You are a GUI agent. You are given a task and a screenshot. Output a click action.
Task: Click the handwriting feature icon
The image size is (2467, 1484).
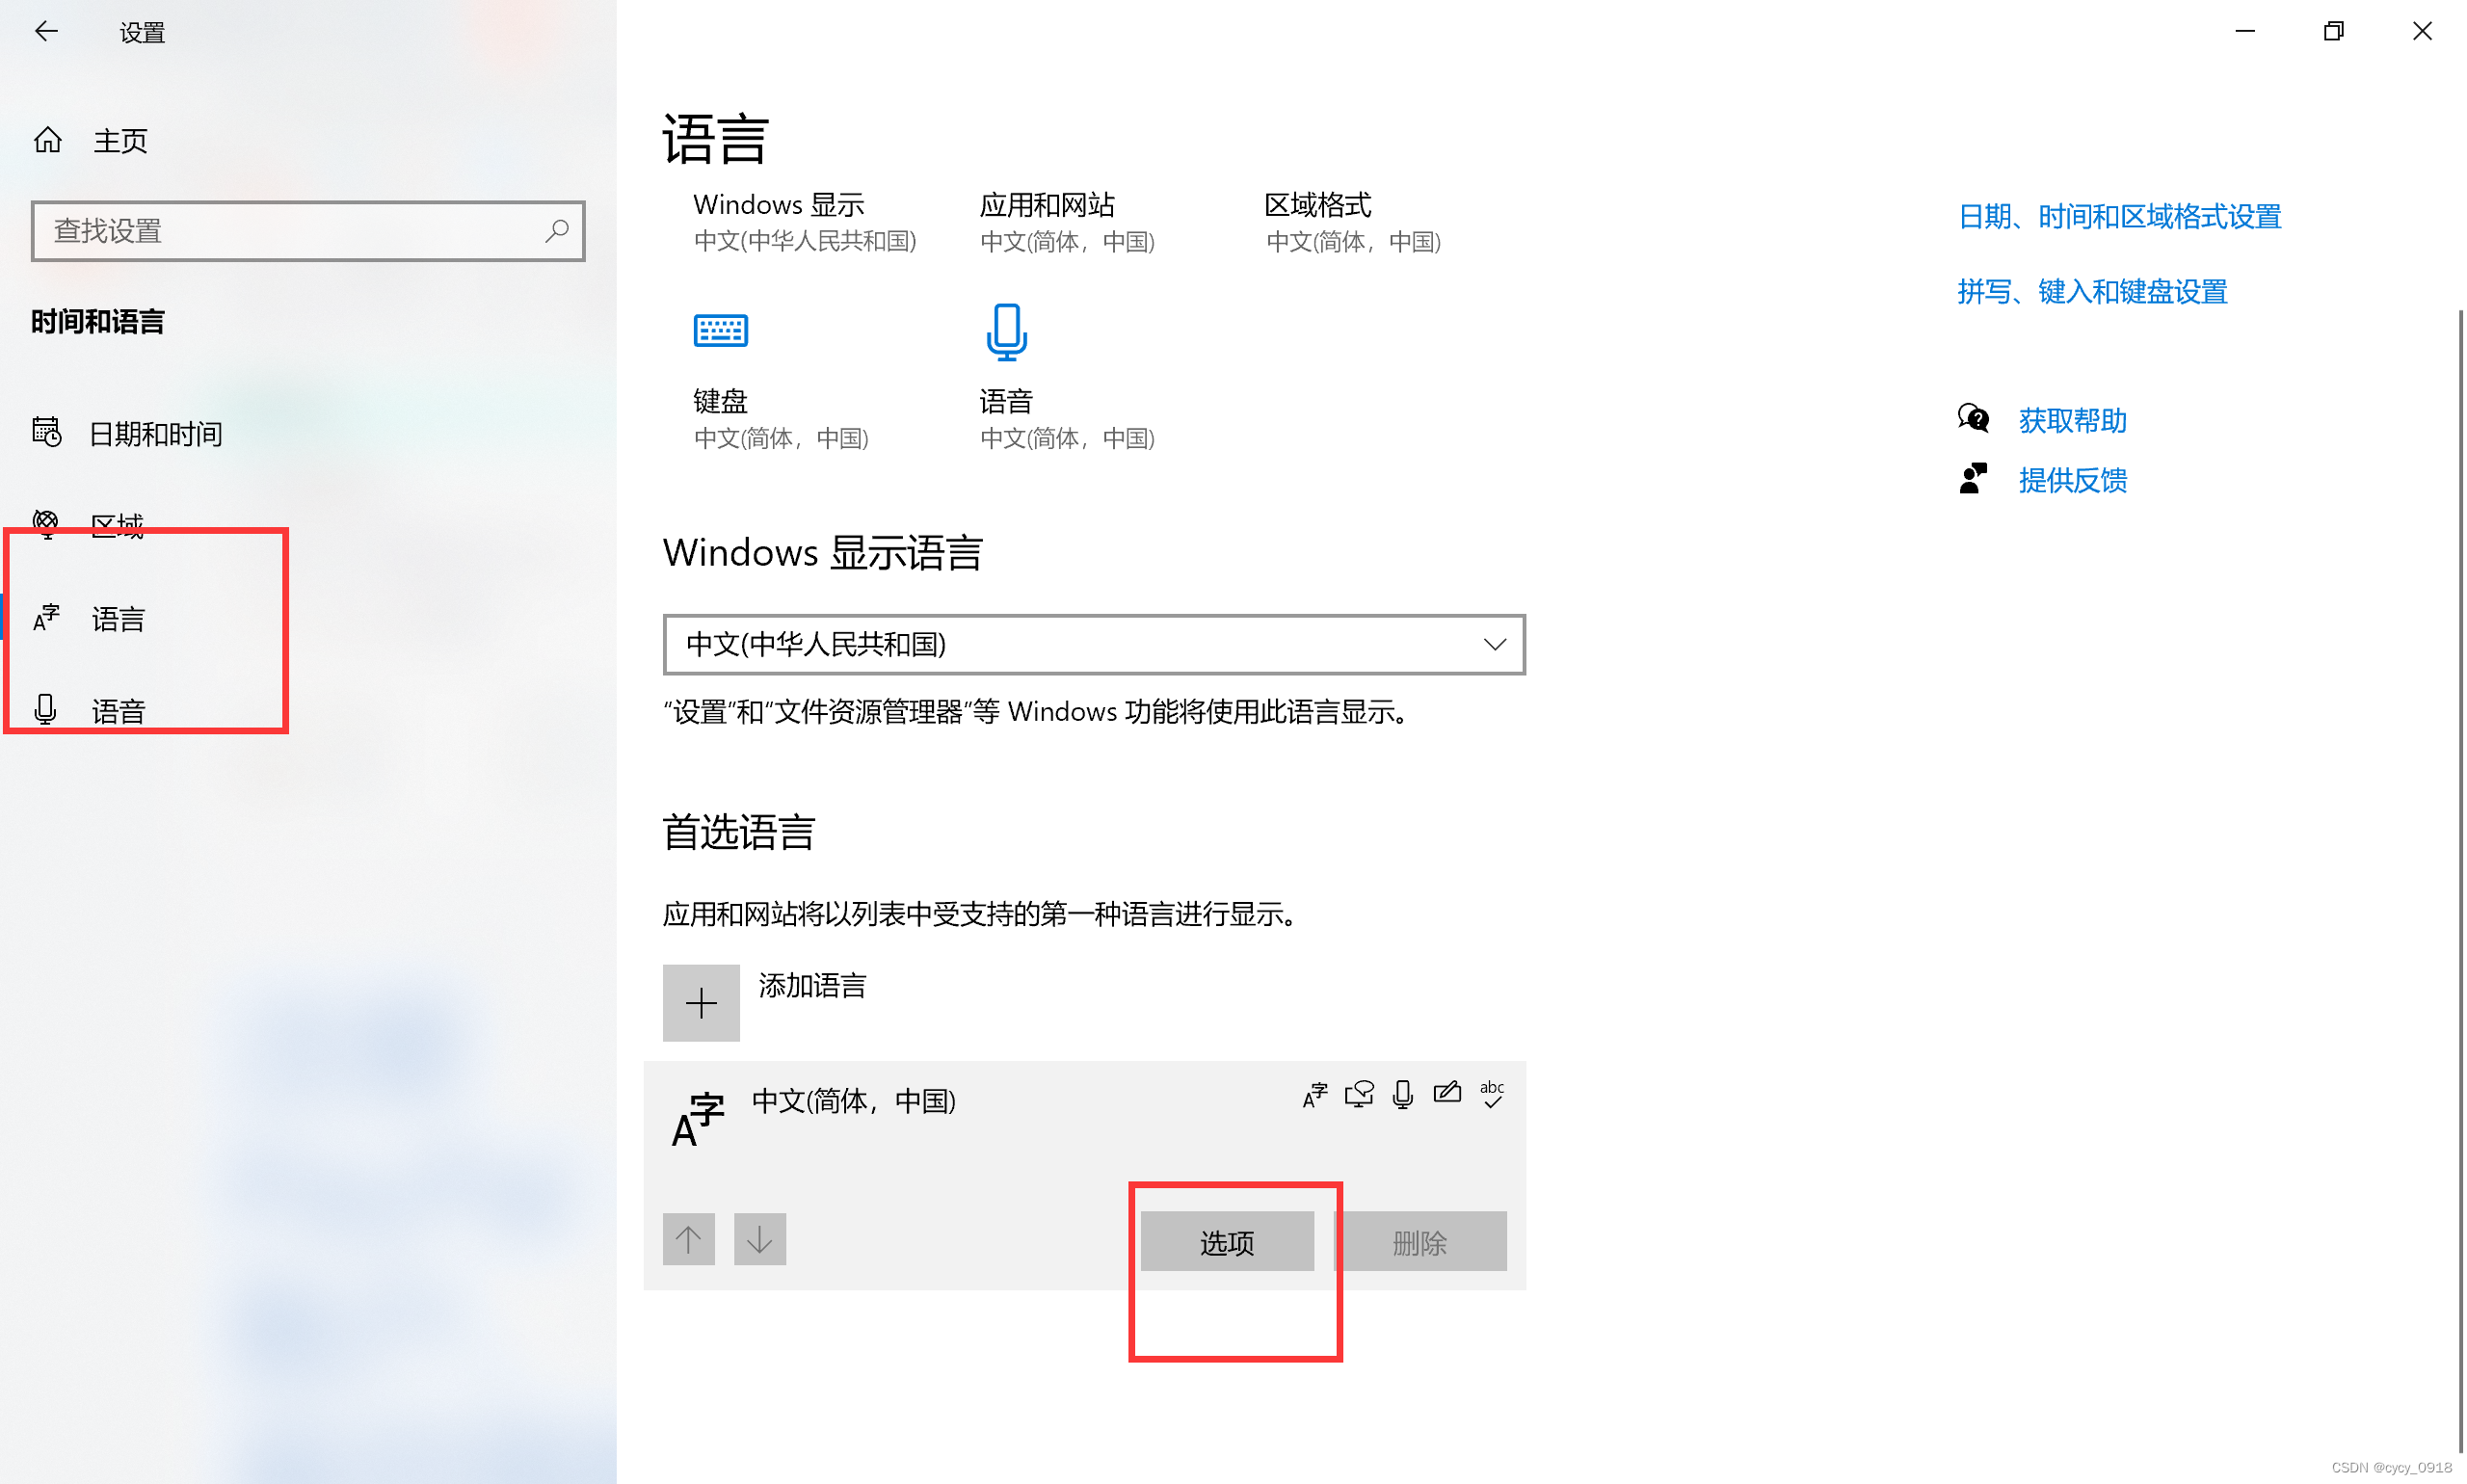(x=1446, y=1094)
